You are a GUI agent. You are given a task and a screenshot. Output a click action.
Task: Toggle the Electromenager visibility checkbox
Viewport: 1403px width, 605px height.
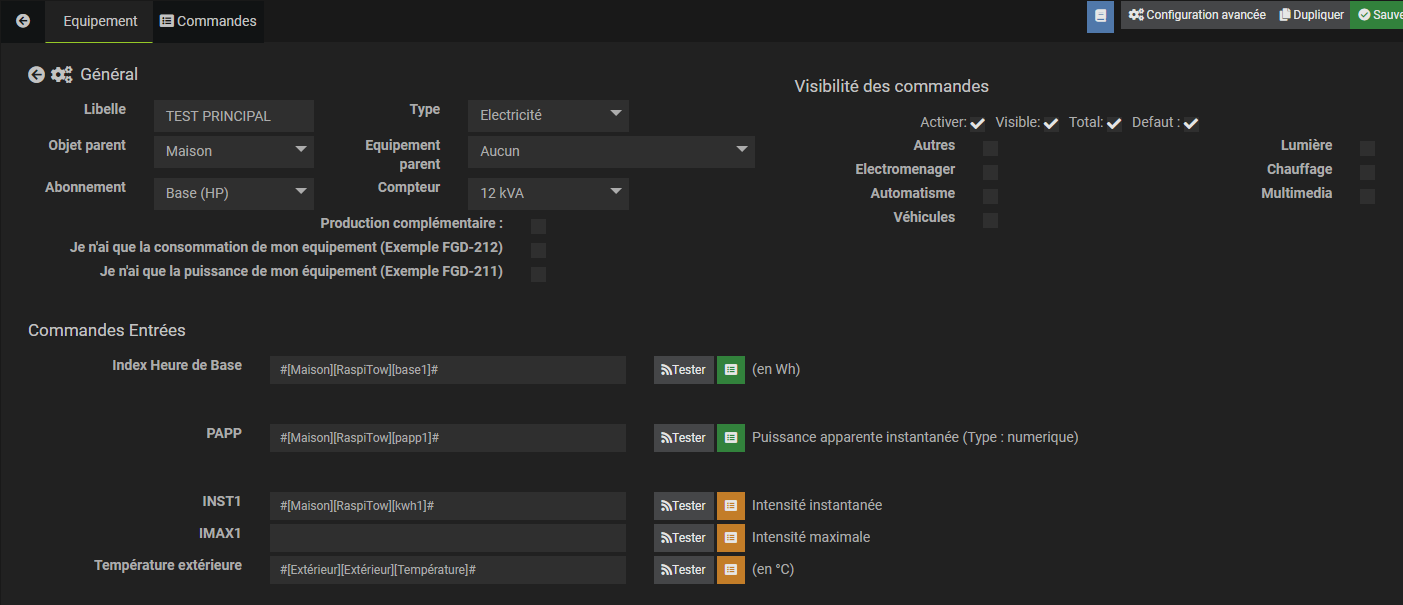point(990,172)
